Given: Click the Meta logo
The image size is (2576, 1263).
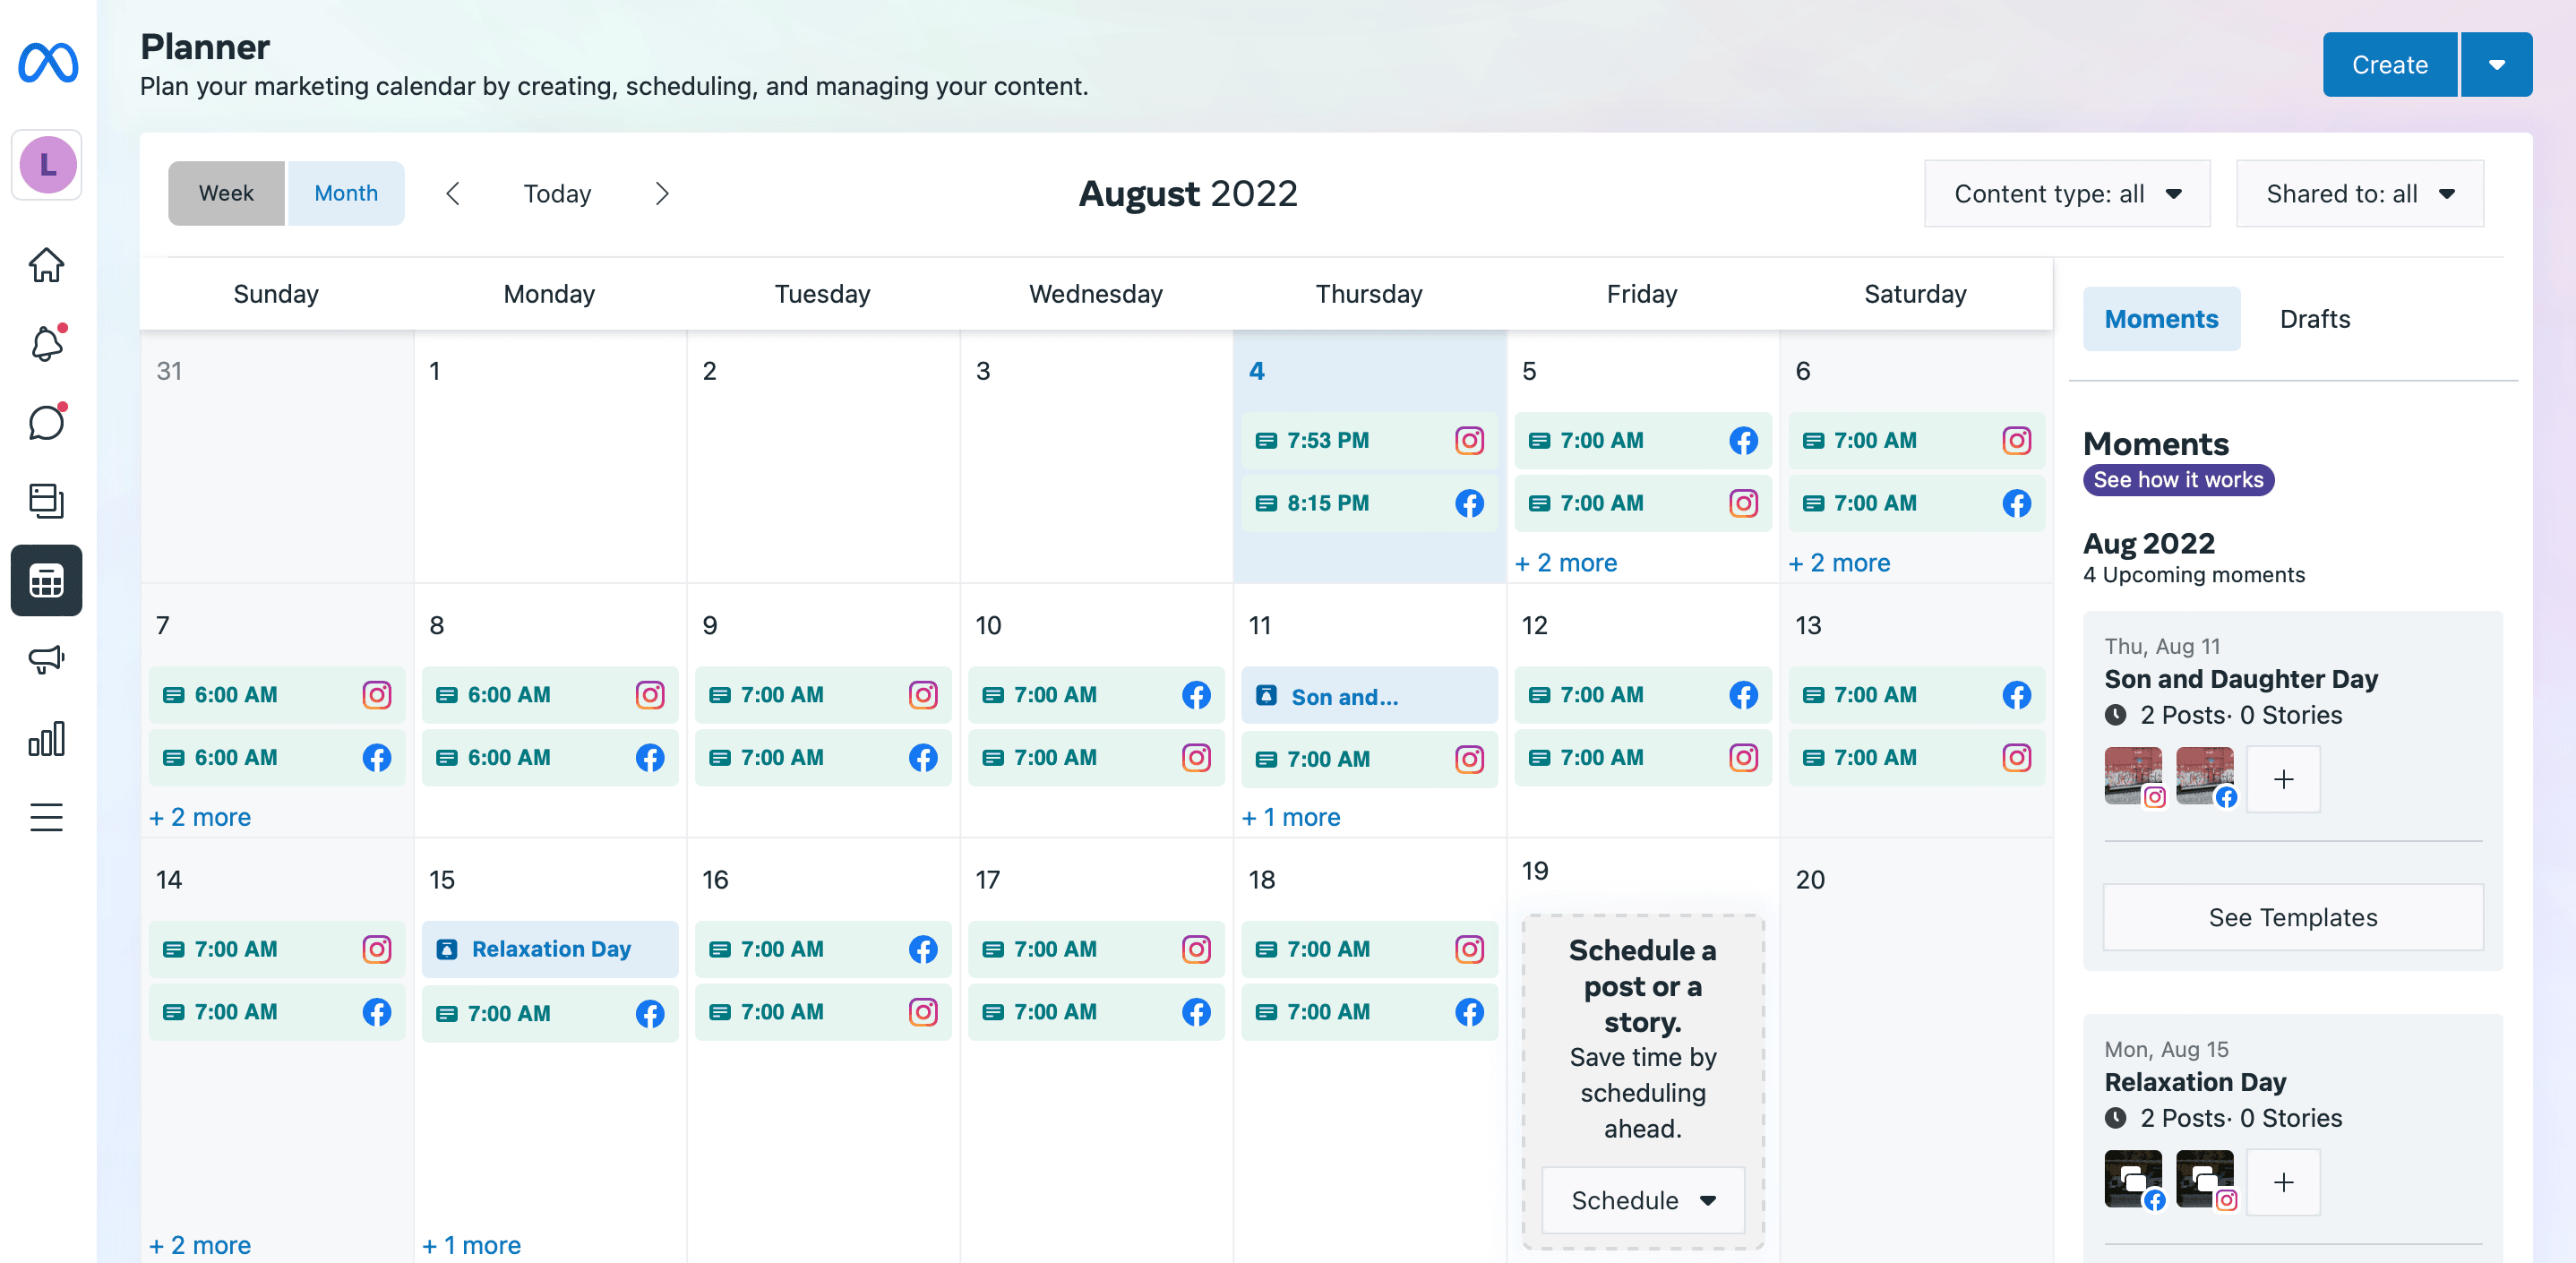Looking at the screenshot, I should (x=48, y=63).
